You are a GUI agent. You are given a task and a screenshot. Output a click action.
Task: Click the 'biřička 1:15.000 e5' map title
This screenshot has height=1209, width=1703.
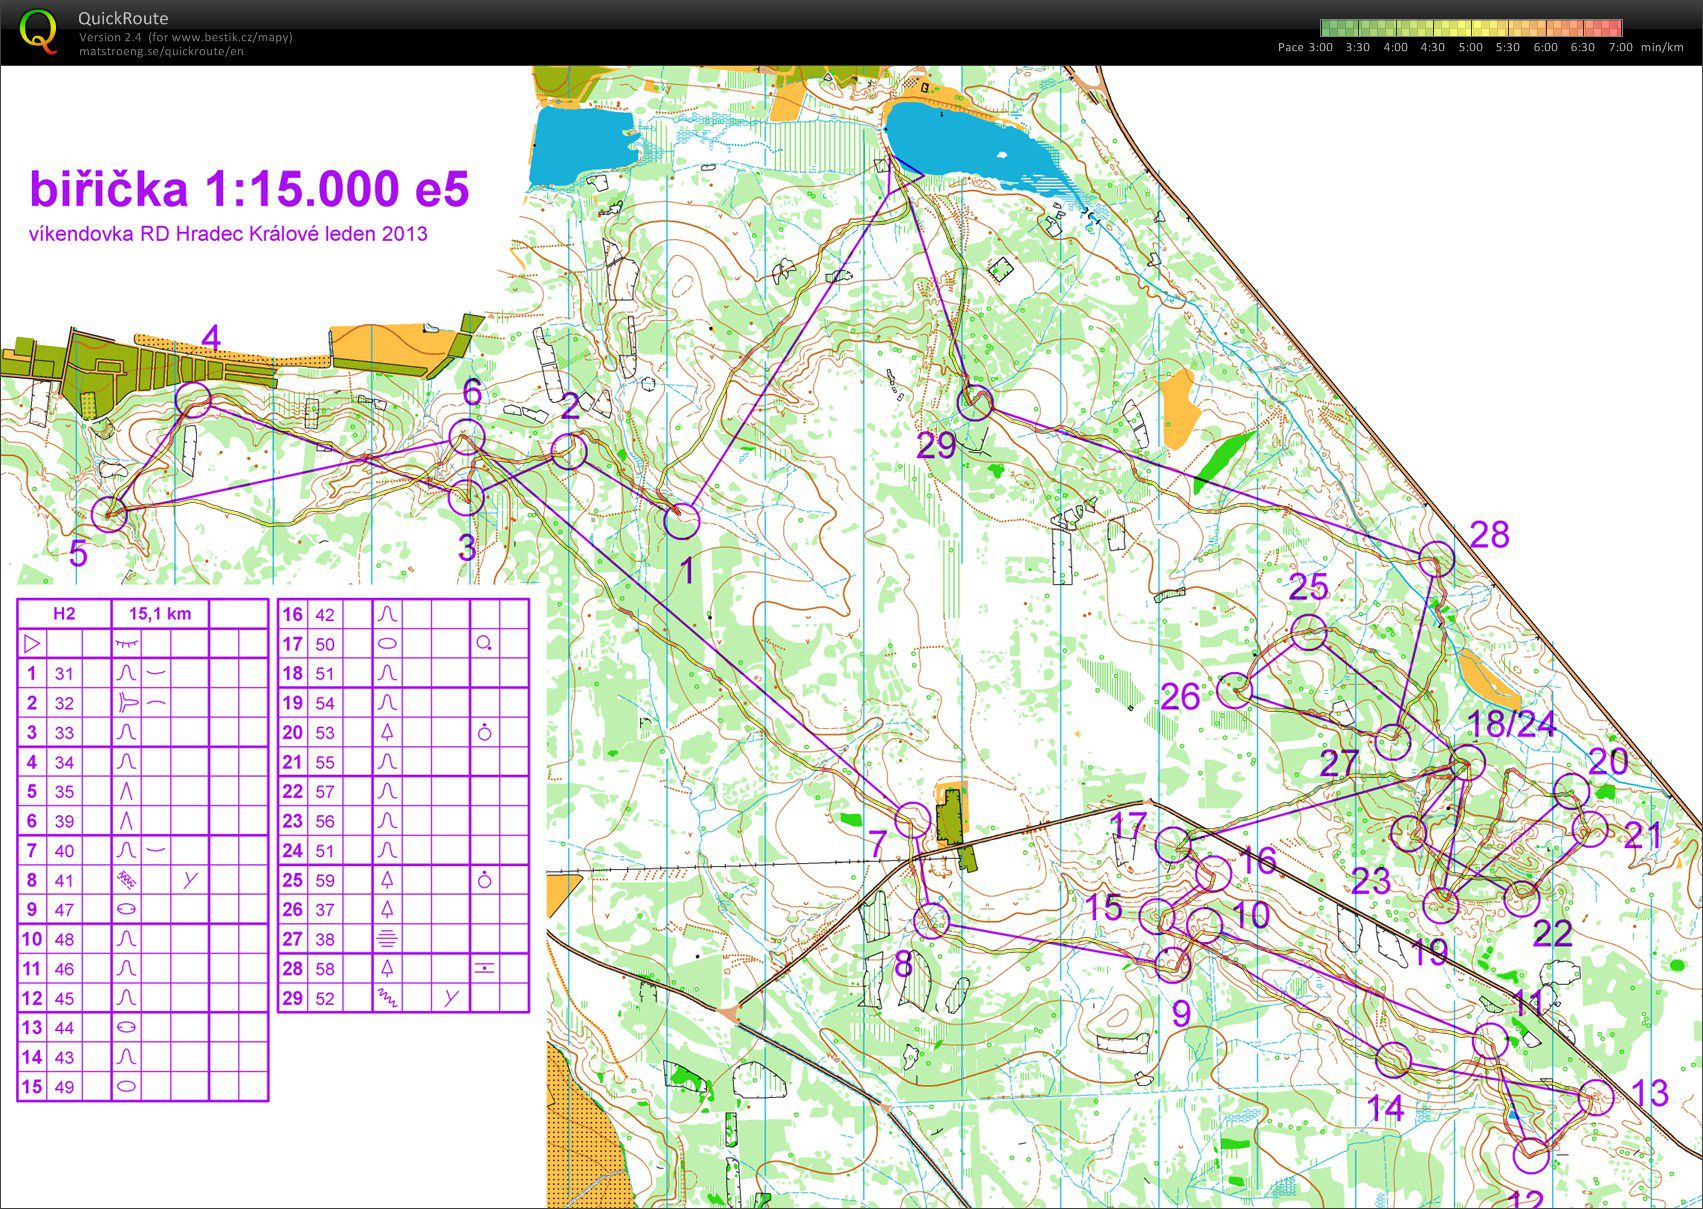pos(249,188)
